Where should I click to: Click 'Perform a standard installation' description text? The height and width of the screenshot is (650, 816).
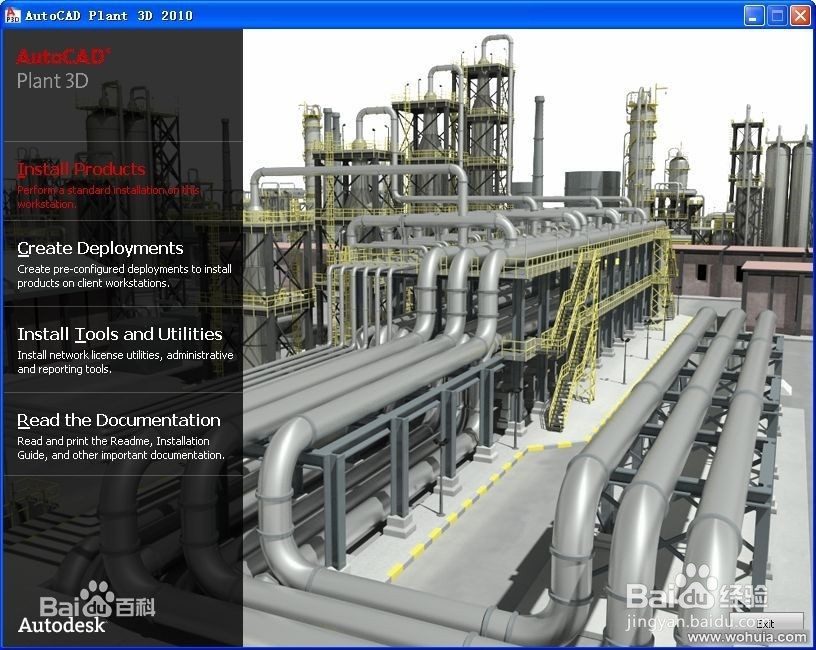coord(108,197)
